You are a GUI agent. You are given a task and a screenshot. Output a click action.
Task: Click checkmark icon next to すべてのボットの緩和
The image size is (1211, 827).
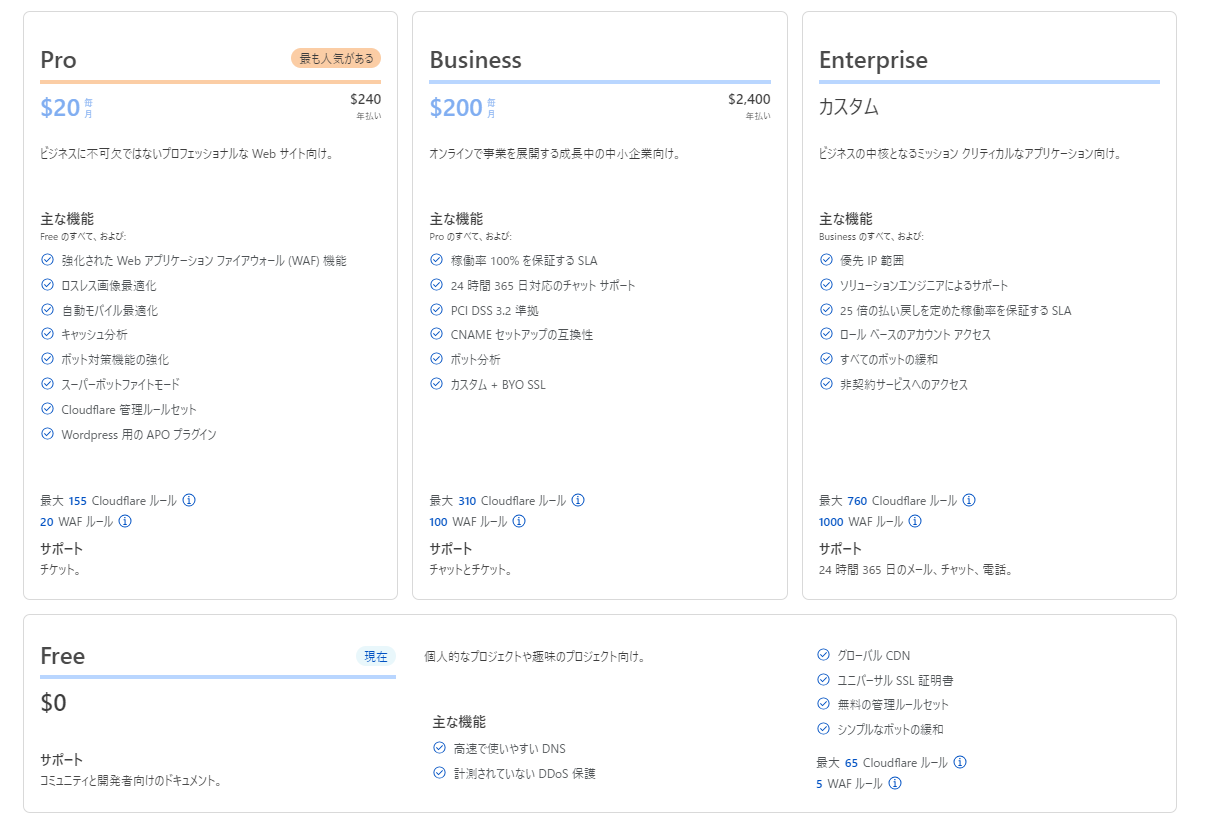[826, 358]
